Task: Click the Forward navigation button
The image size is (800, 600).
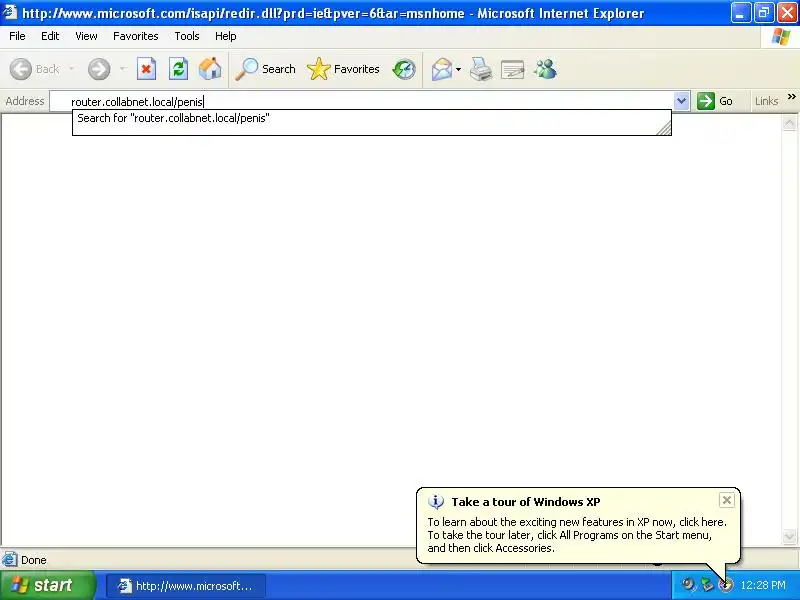Action: [x=99, y=69]
